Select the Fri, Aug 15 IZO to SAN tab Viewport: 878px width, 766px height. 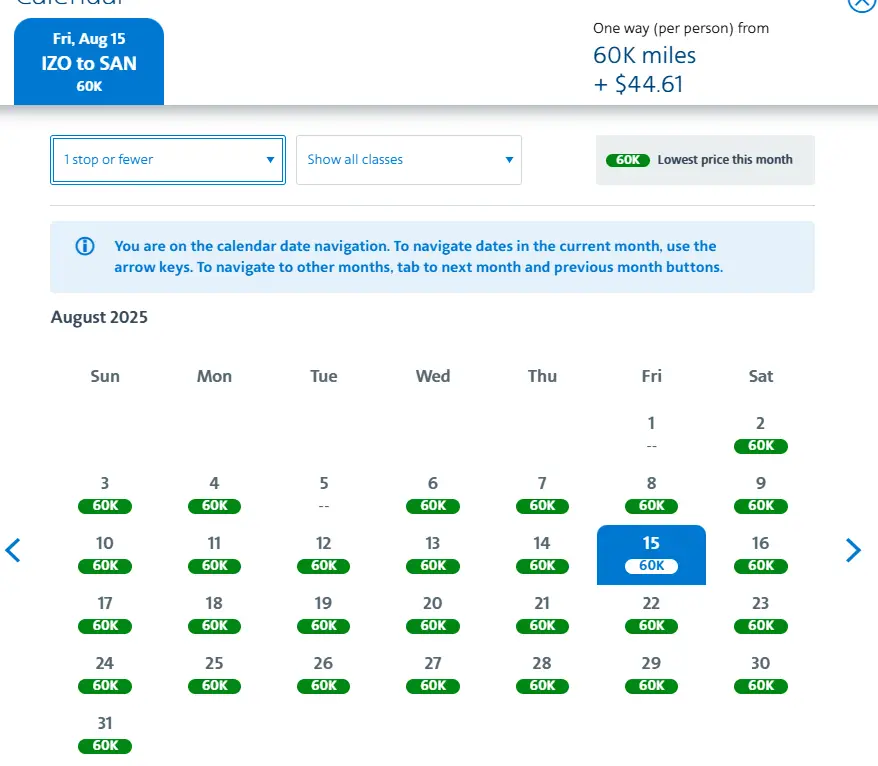coord(89,62)
